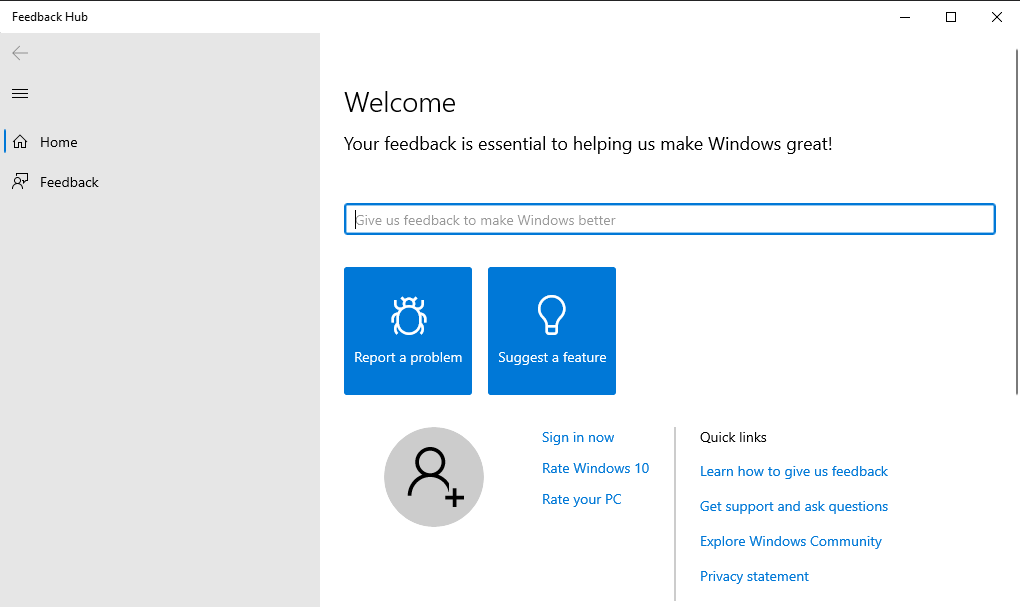Click the Quick links heading
Image resolution: width=1020 pixels, height=607 pixels.
point(733,437)
